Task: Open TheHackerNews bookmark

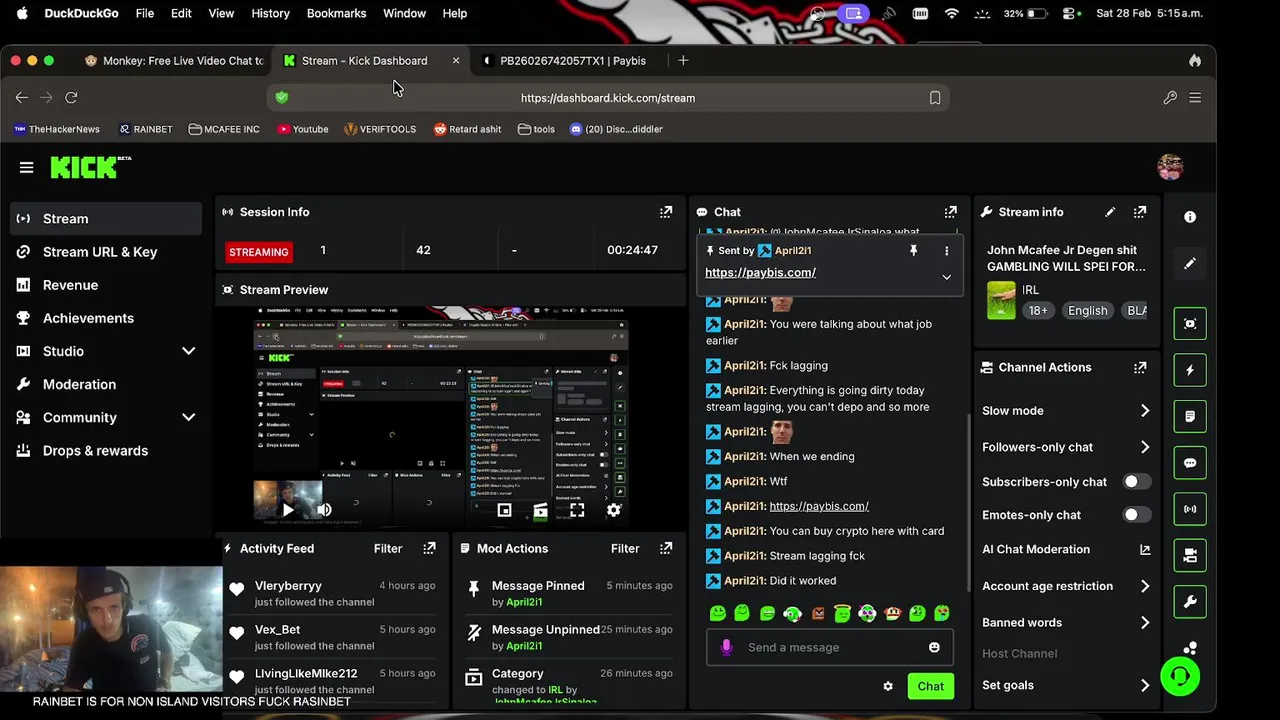Action: click(x=57, y=129)
